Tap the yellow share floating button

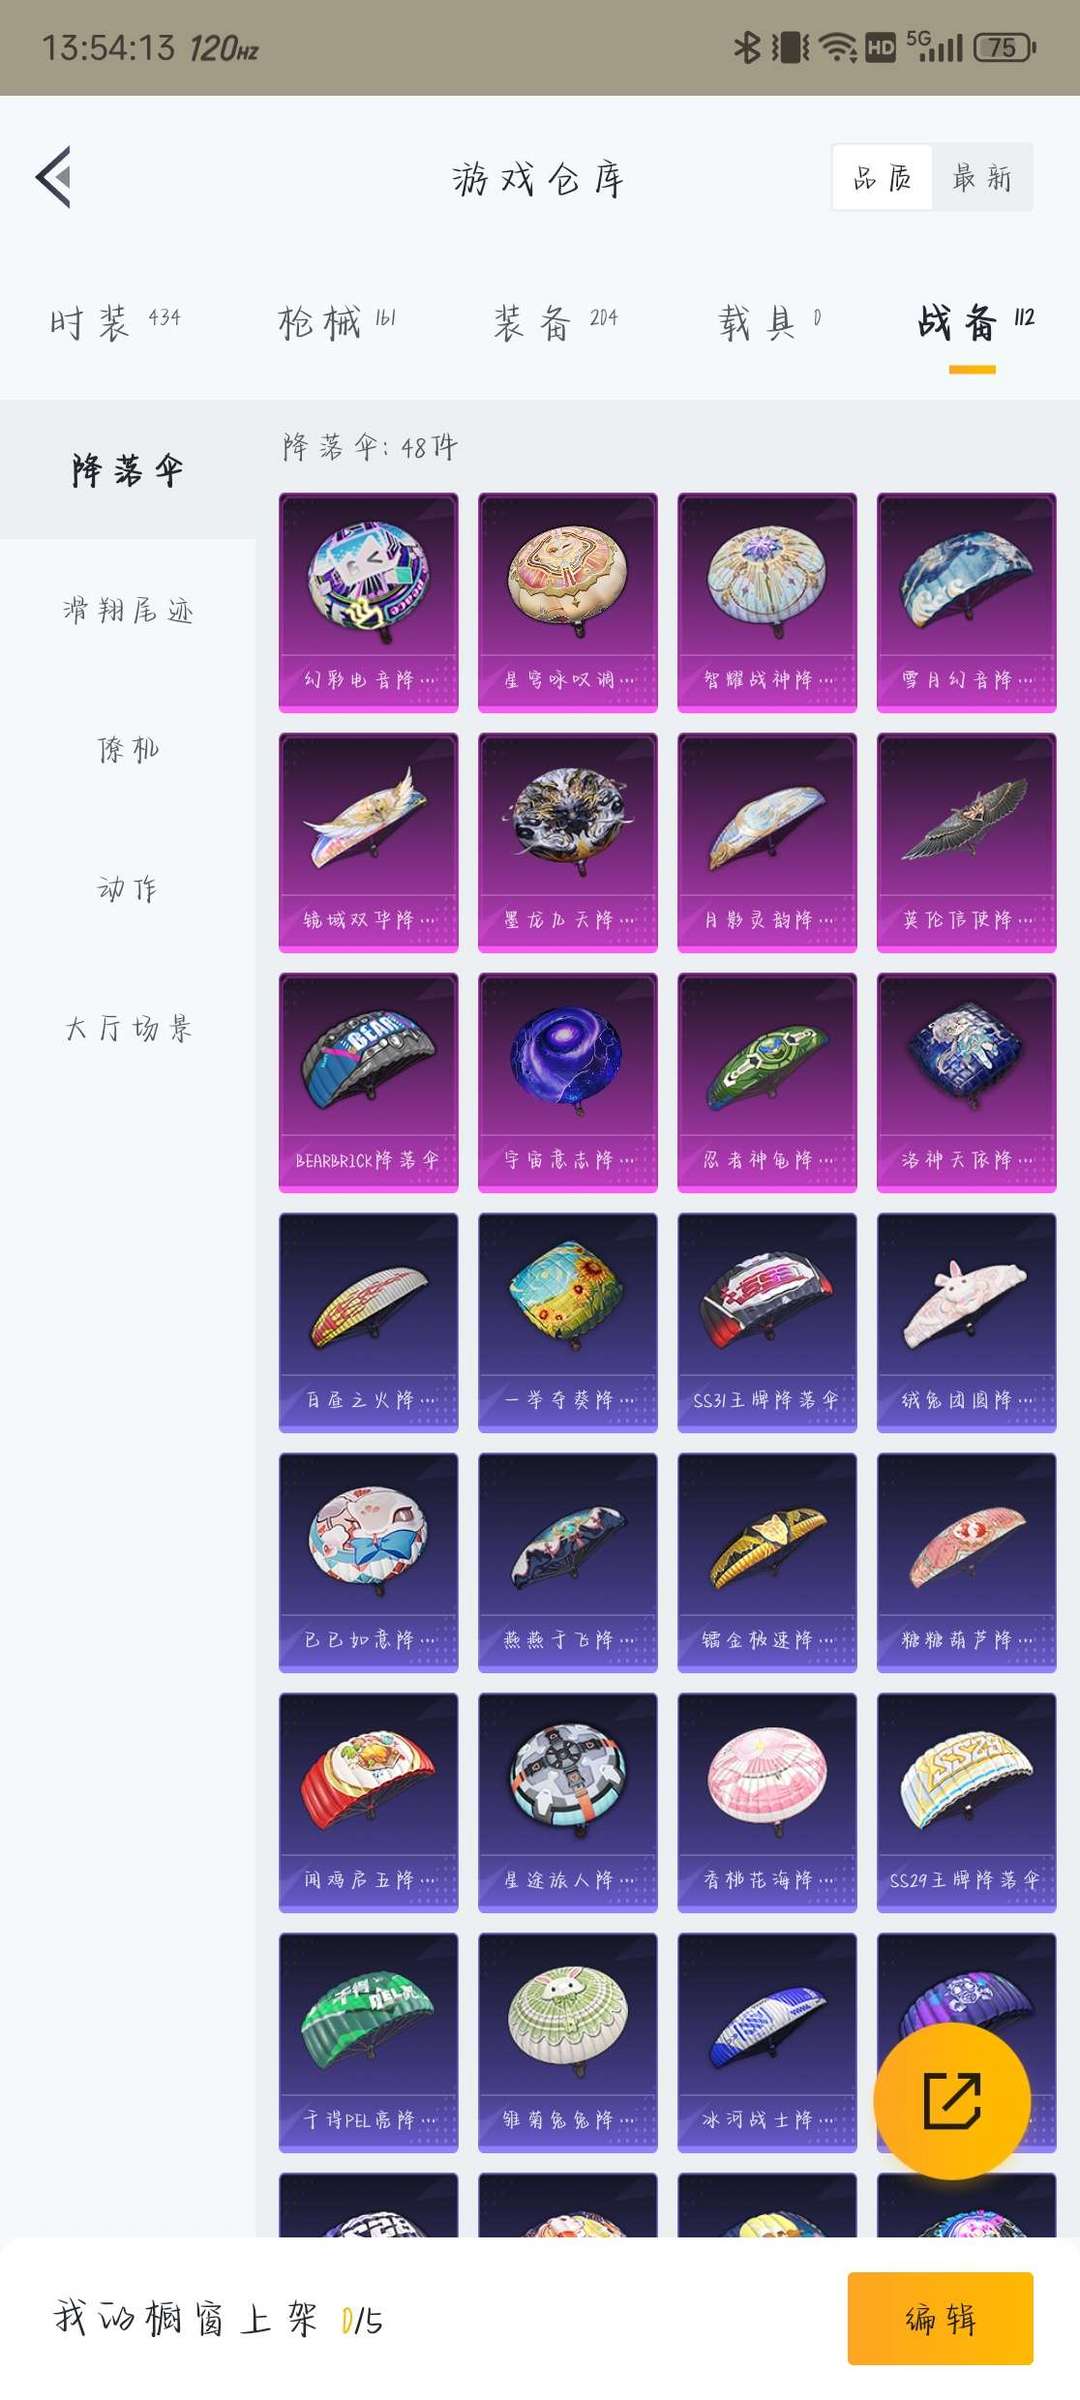pyautogui.click(x=951, y=2101)
